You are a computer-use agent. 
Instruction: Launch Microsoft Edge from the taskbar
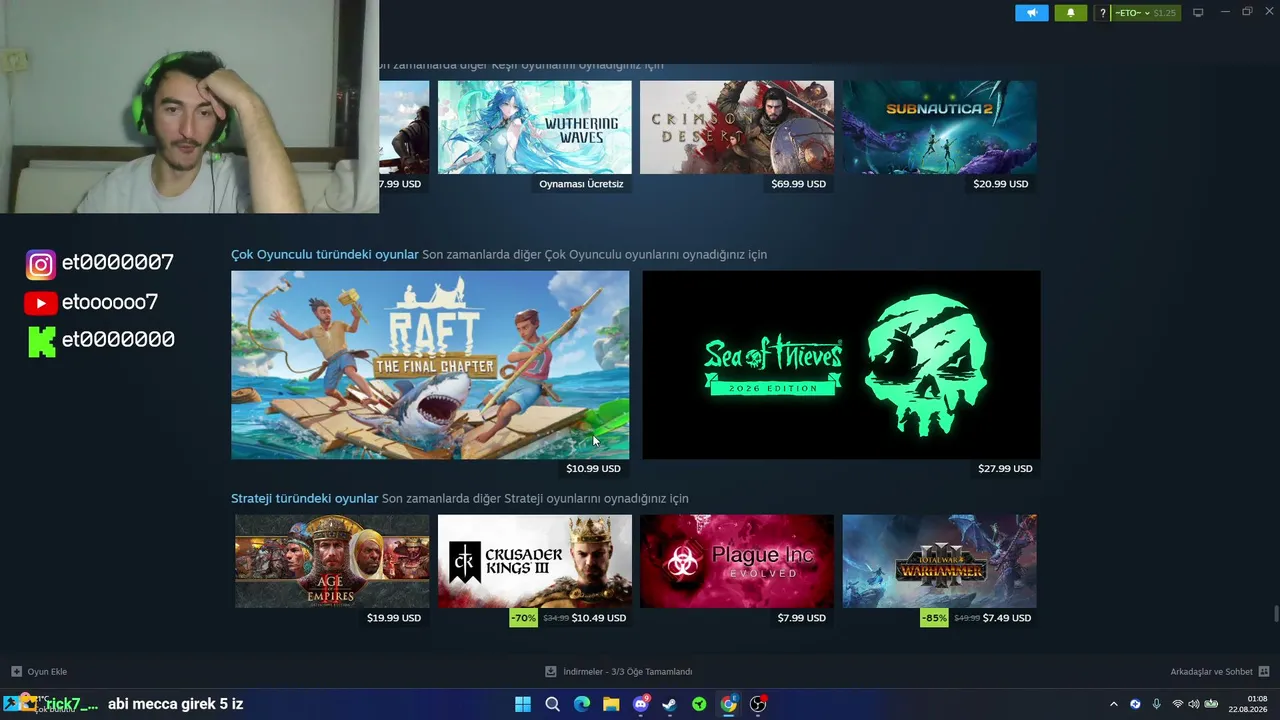tap(582, 704)
